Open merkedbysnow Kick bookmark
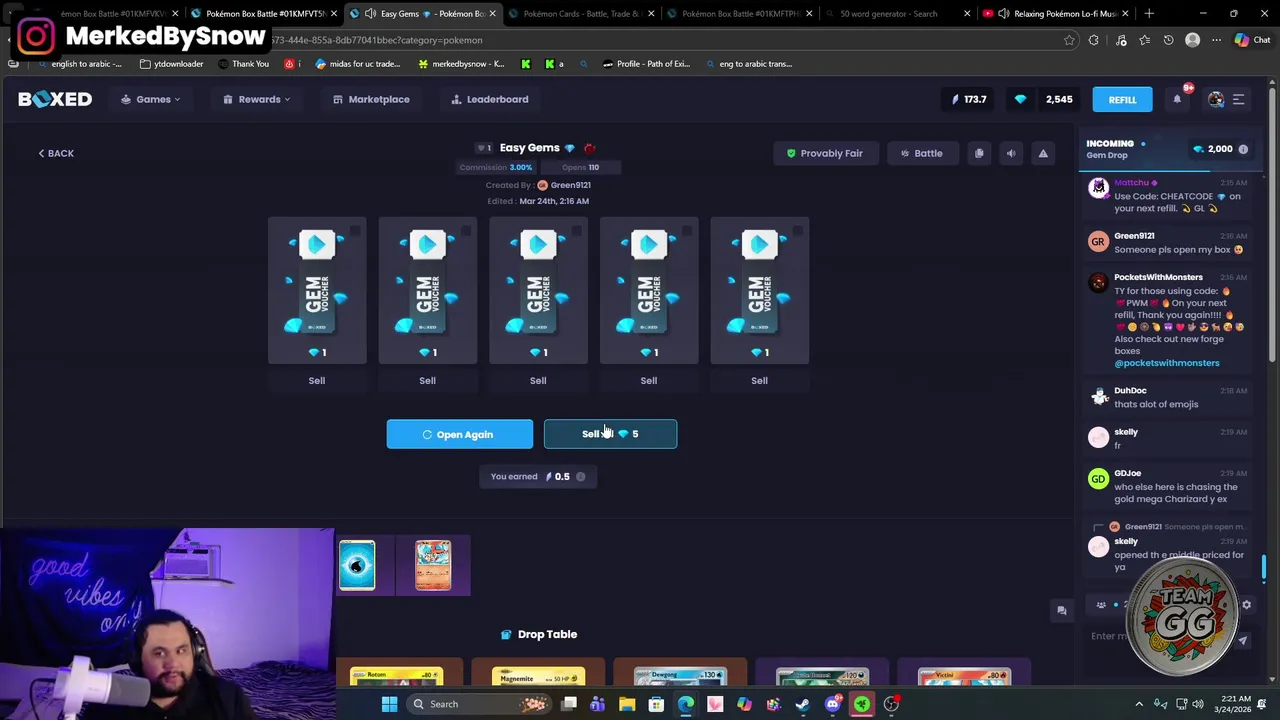This screenshot has height=720, width=1280. [x=461, y=64]
